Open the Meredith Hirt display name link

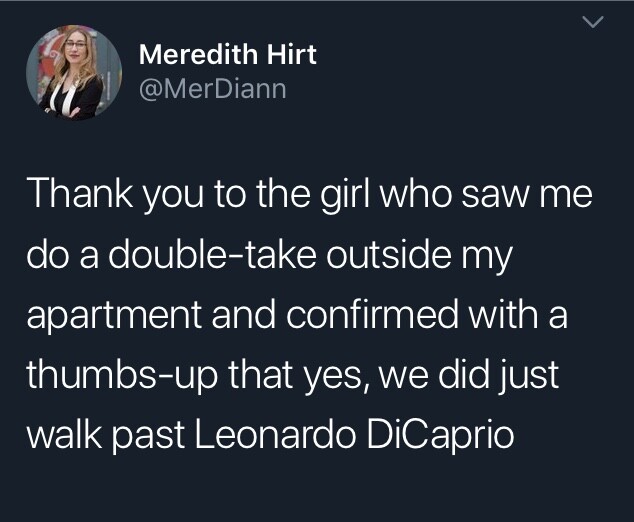[228, 55]
